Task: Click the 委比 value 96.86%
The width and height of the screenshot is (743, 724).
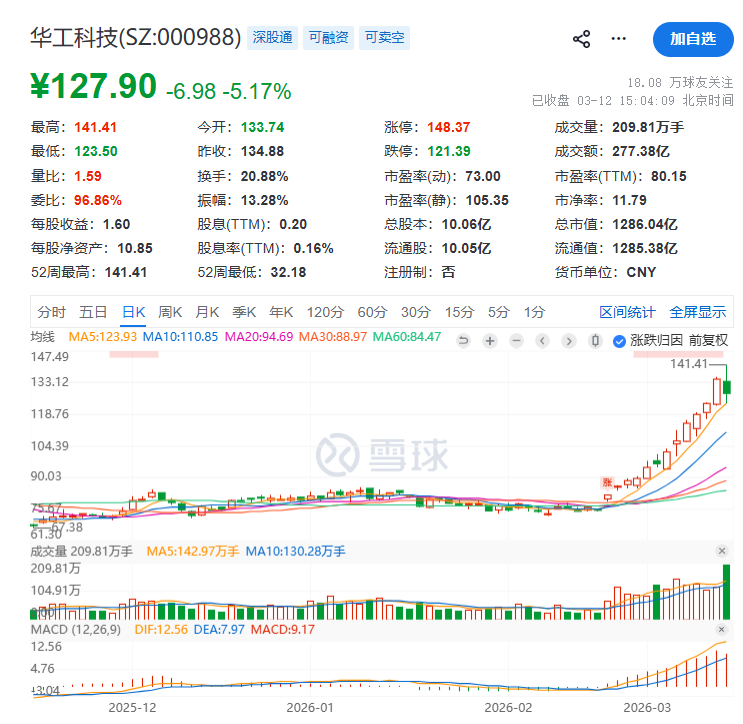Action: click(x=98, y=200)
